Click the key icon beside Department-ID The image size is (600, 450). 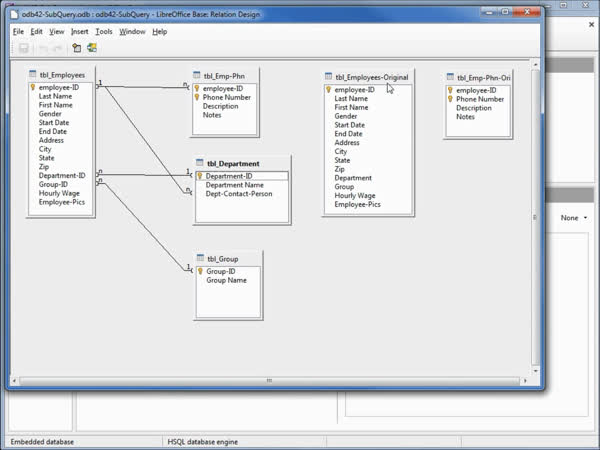200,176
